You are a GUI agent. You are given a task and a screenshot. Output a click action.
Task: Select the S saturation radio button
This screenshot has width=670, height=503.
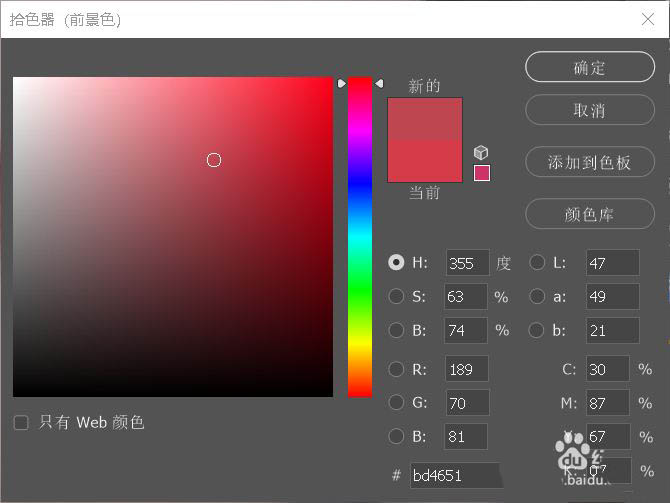[396, 296]
